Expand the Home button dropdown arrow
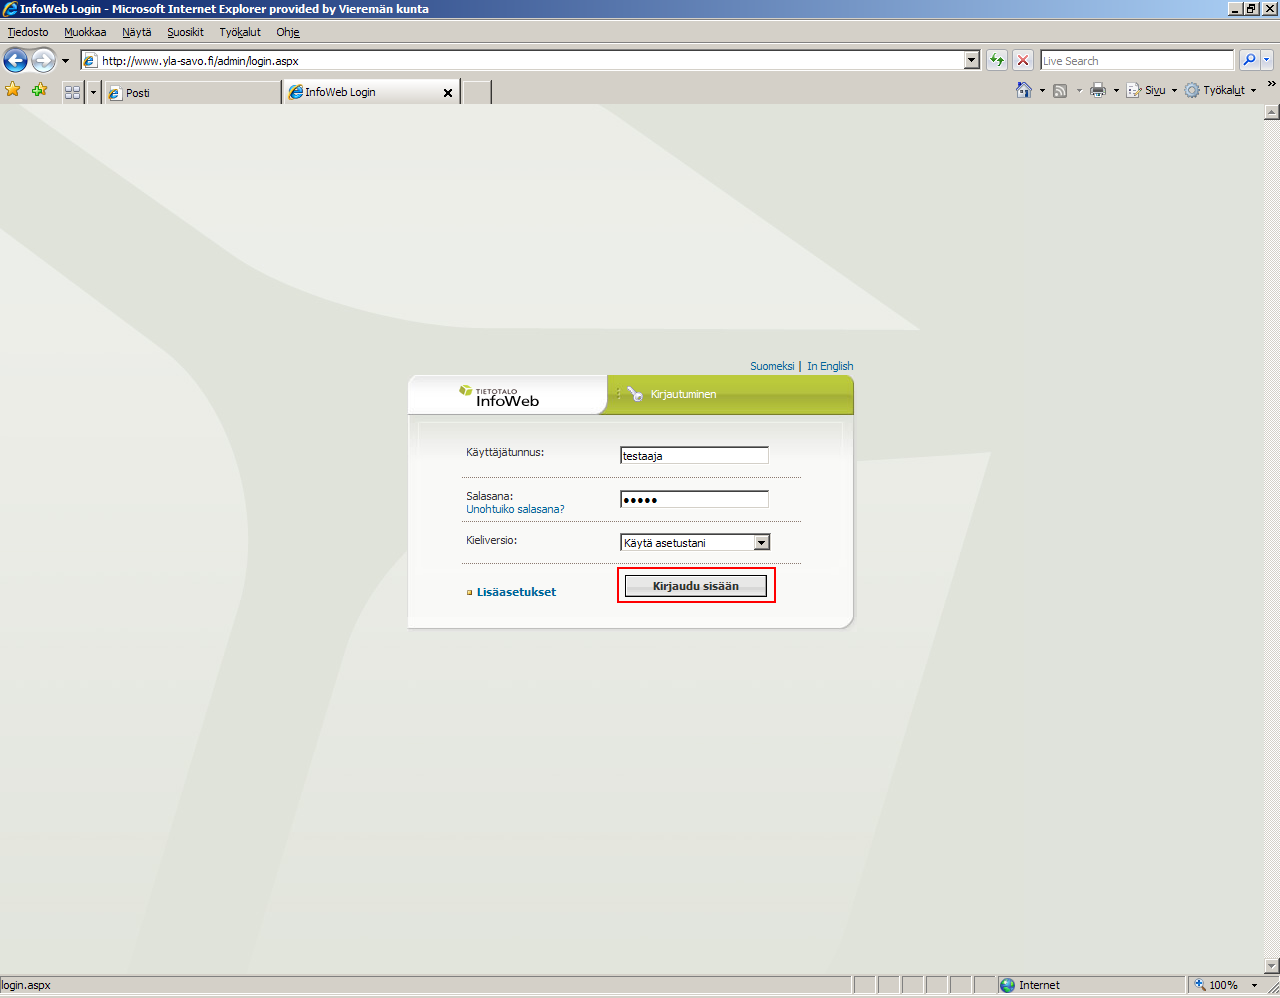Screen dimensions: 1280x998 coord(1042,90)
